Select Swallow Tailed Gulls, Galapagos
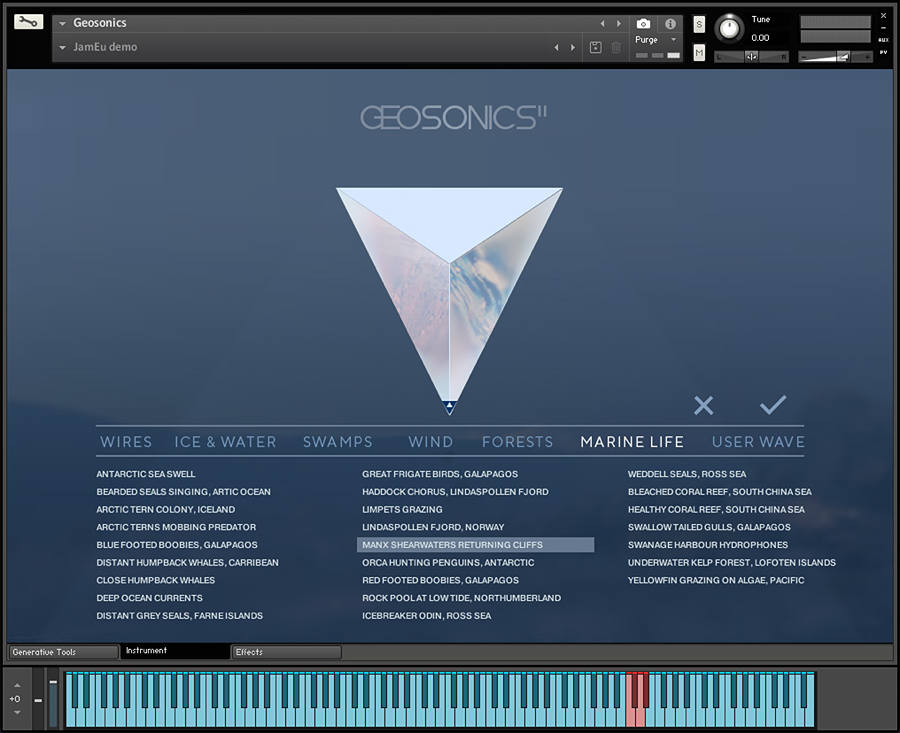900x733 pixels. point(709,527)
